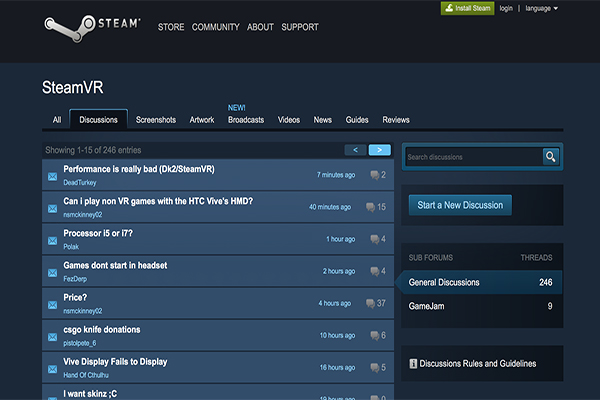Click reply bubble icon showing 2 replies
600x400 pixels.
click(x=375, y=175)
